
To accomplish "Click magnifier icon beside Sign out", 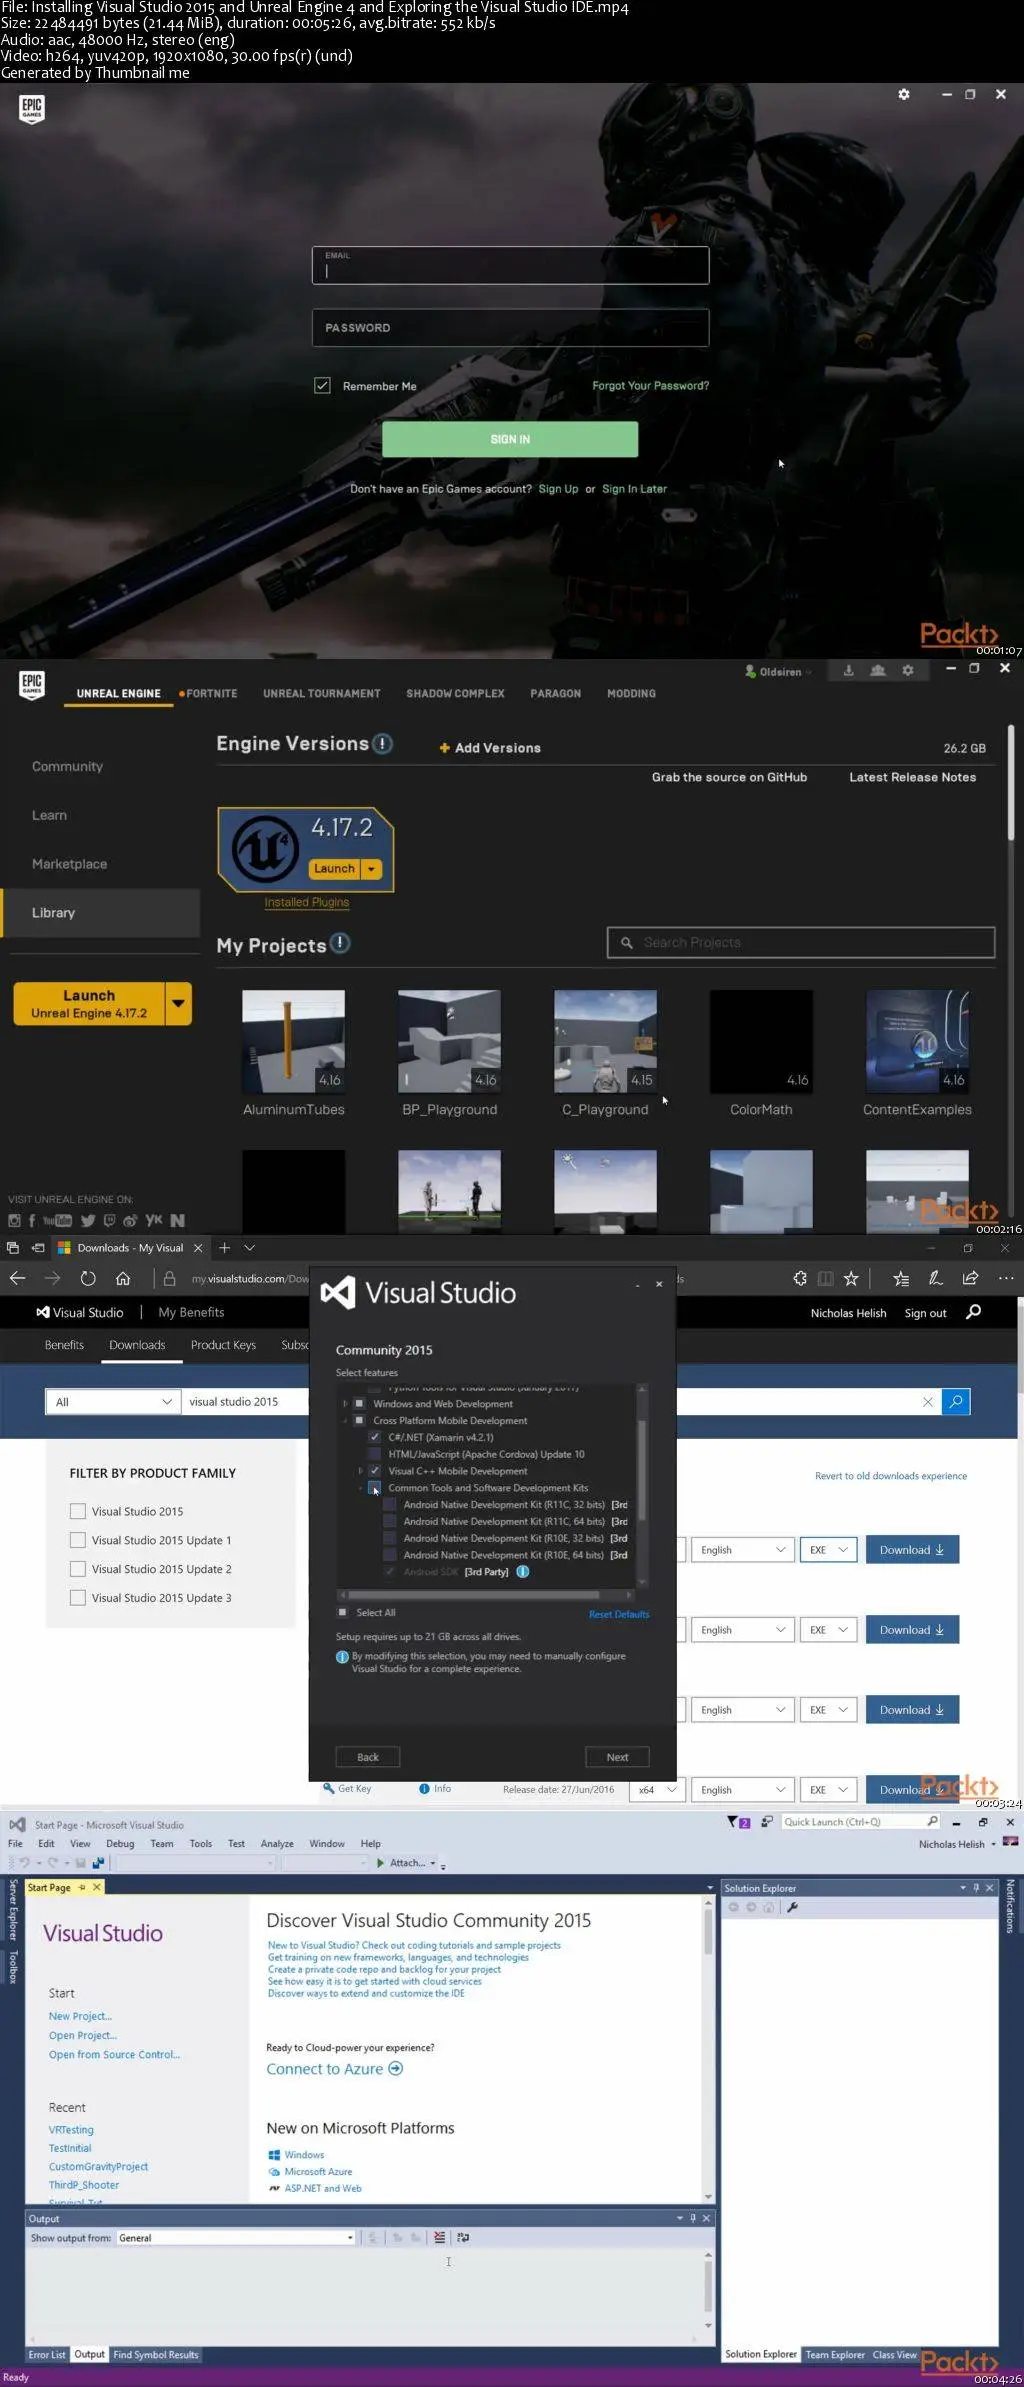I will pos(974,1312).
